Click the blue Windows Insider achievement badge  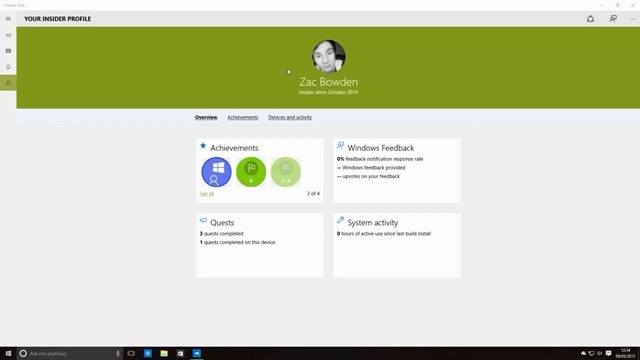[216, 172]
